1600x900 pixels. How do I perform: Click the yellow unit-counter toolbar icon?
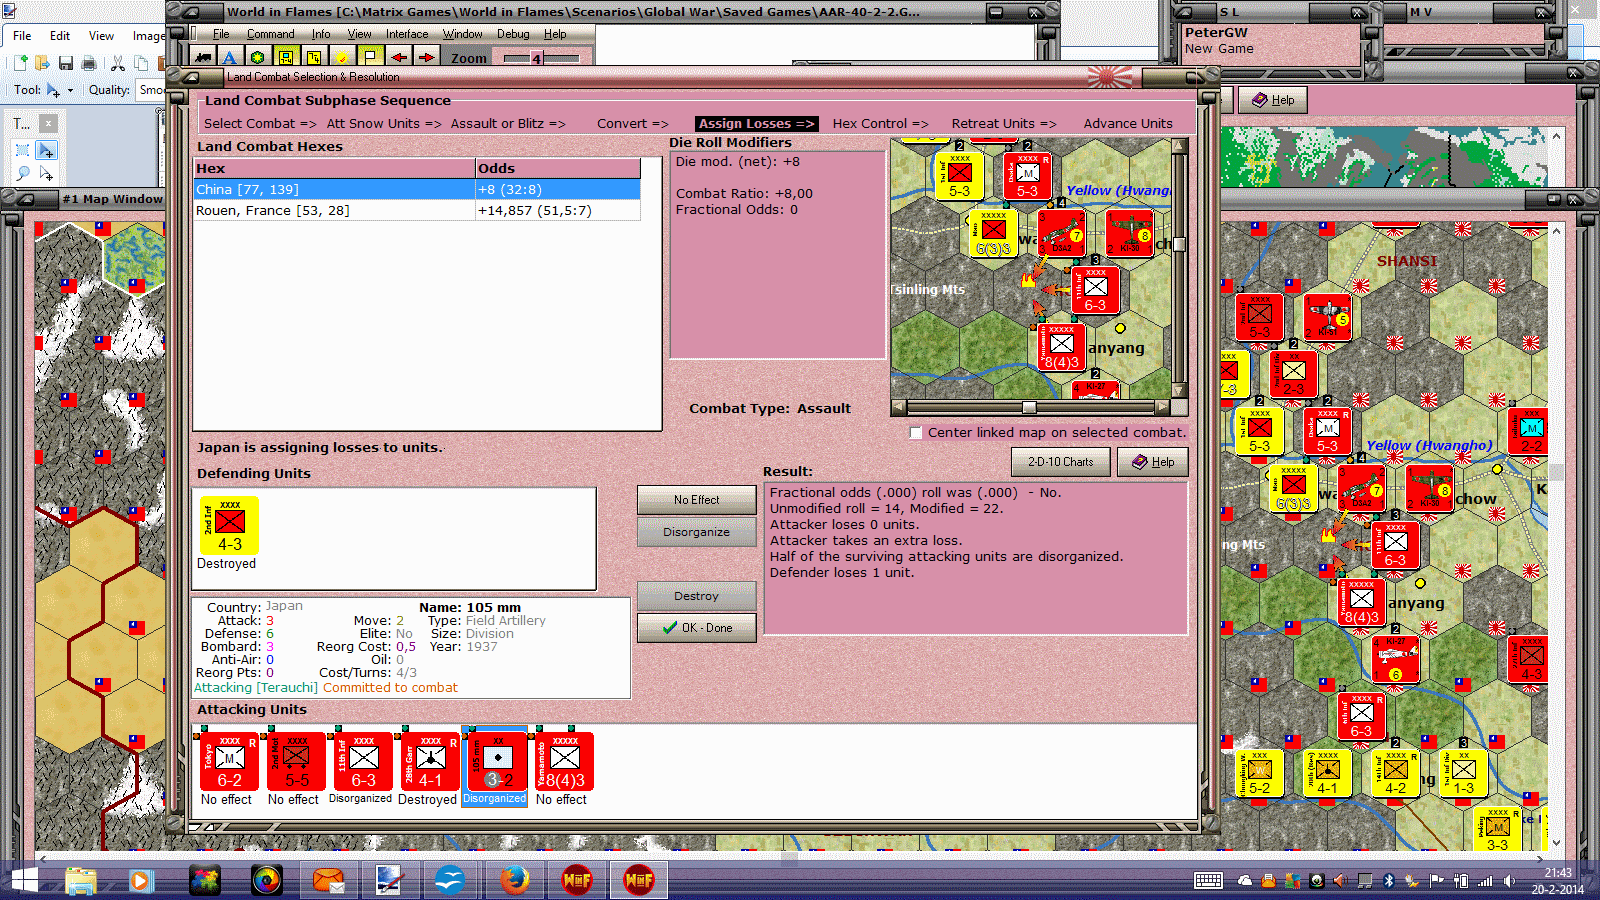tap(286, 57)
